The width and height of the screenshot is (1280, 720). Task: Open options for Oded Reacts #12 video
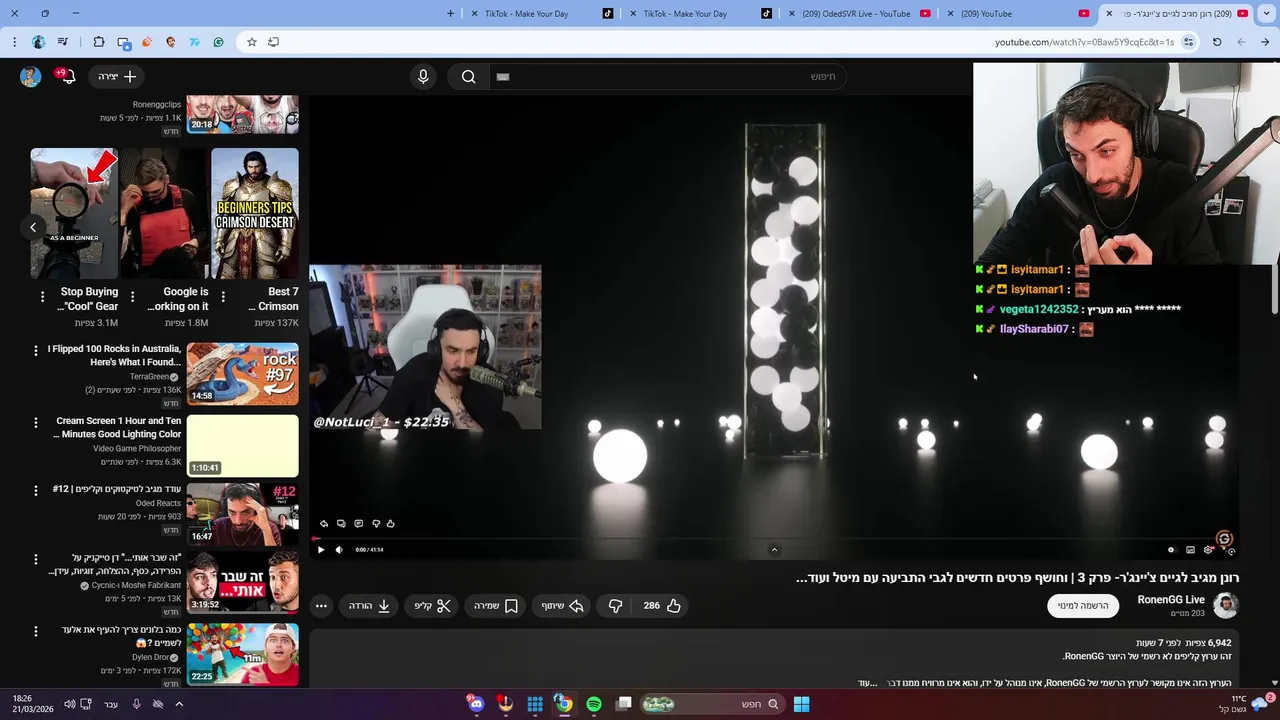[36, 491]
